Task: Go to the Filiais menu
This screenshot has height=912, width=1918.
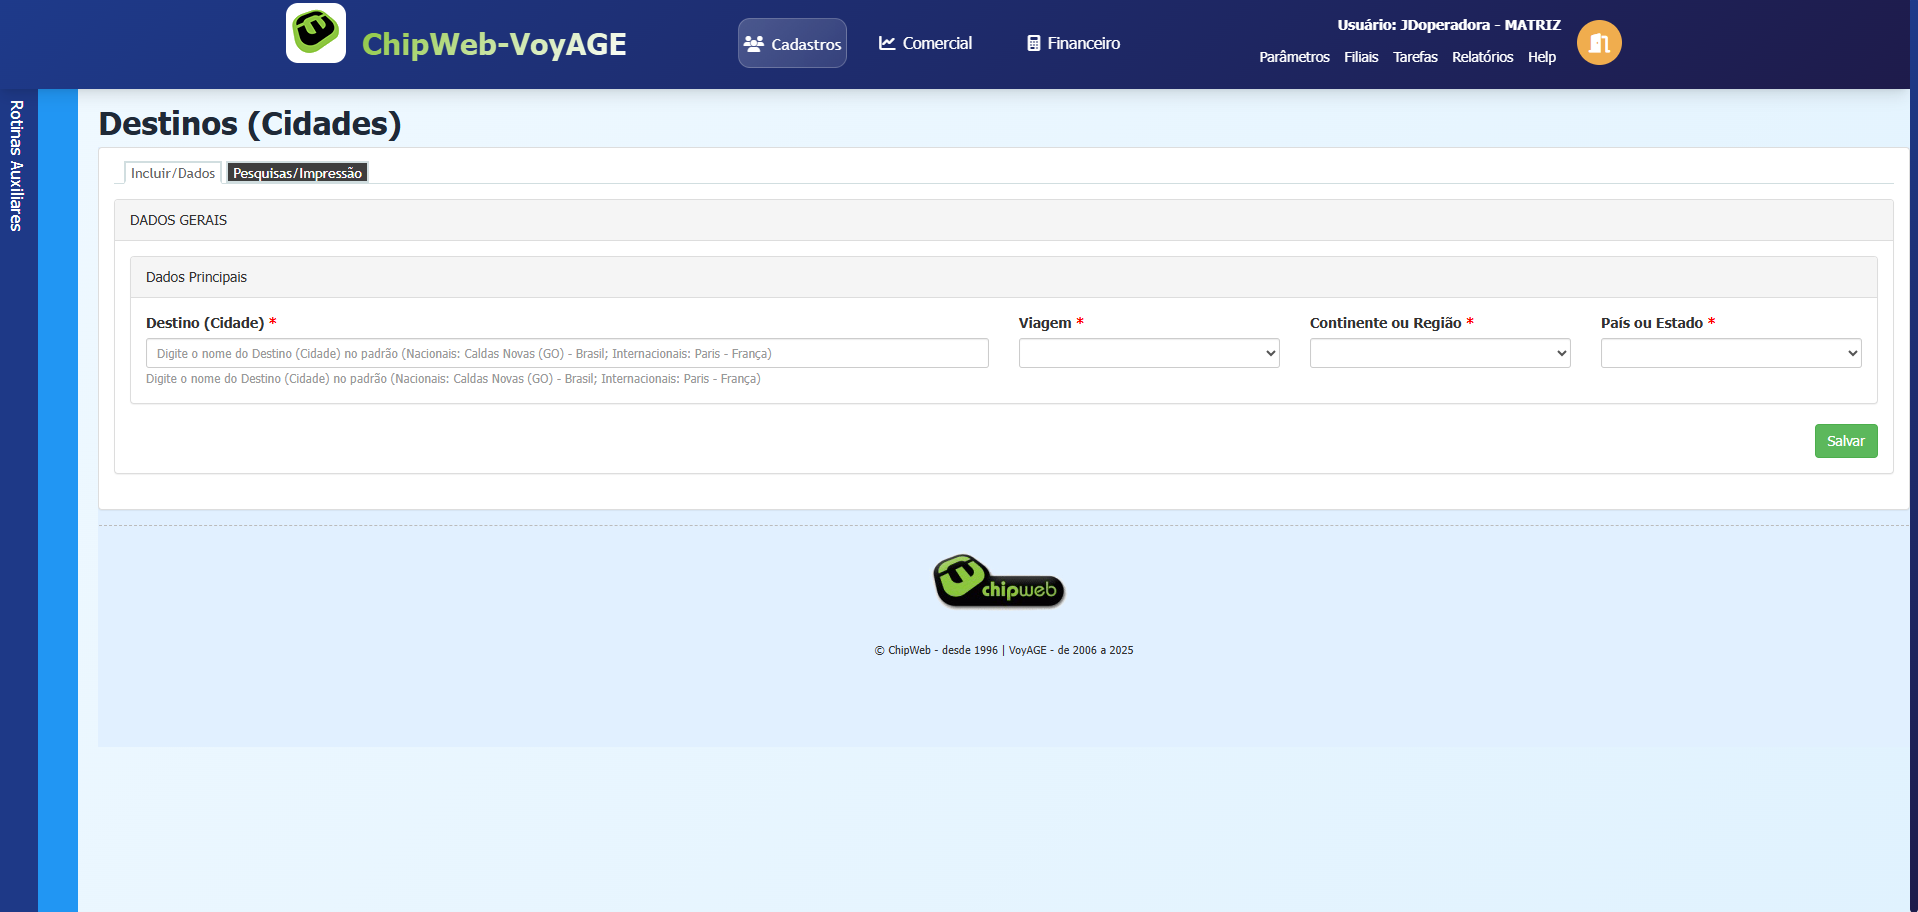Action: coord(1360,57)
